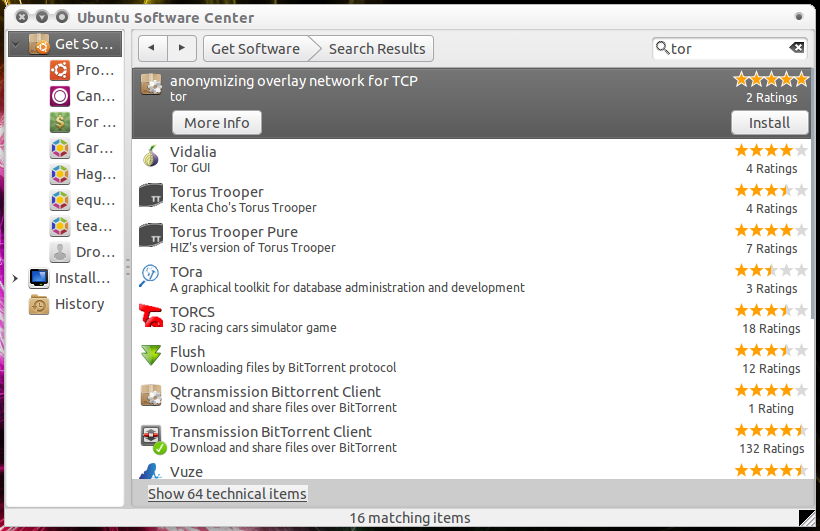Select the Vuze title text

point(186,471)
